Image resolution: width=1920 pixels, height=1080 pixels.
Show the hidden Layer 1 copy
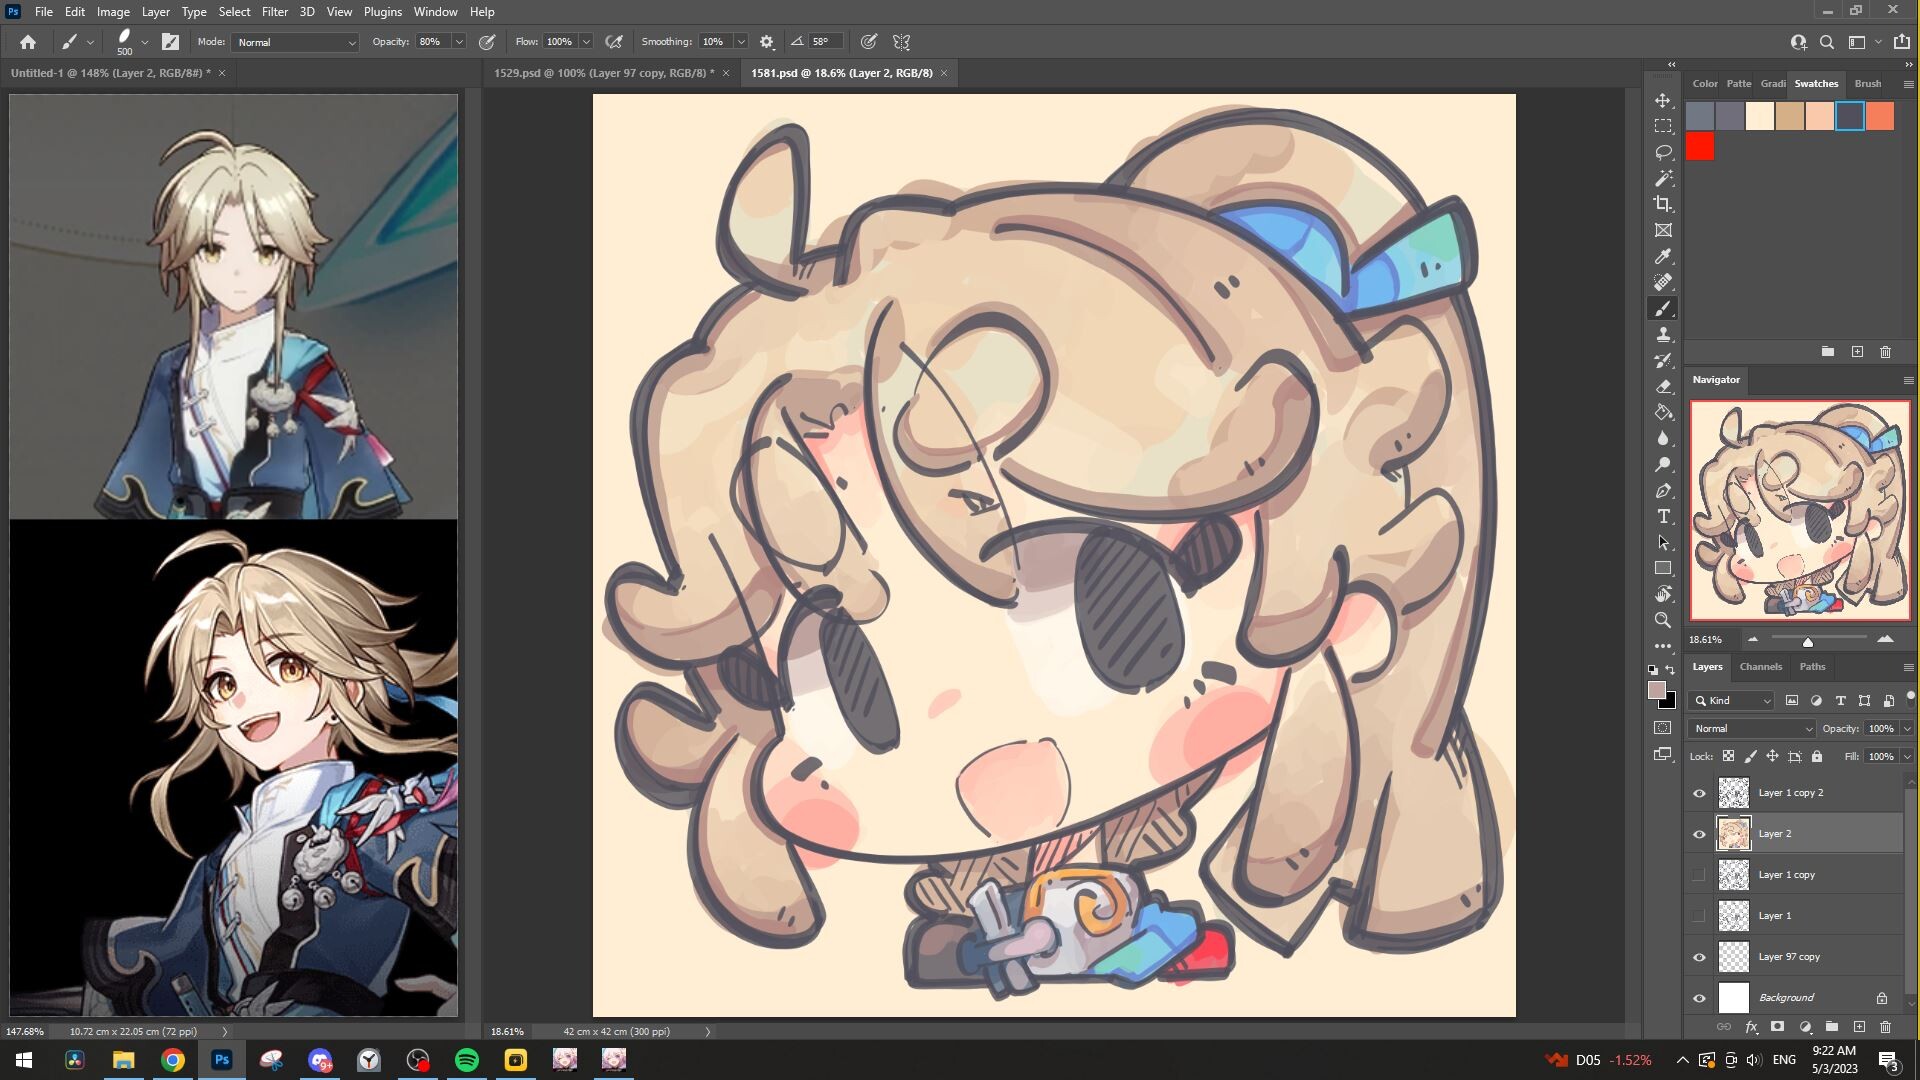pyautogui.click(x=1699, y=875)
